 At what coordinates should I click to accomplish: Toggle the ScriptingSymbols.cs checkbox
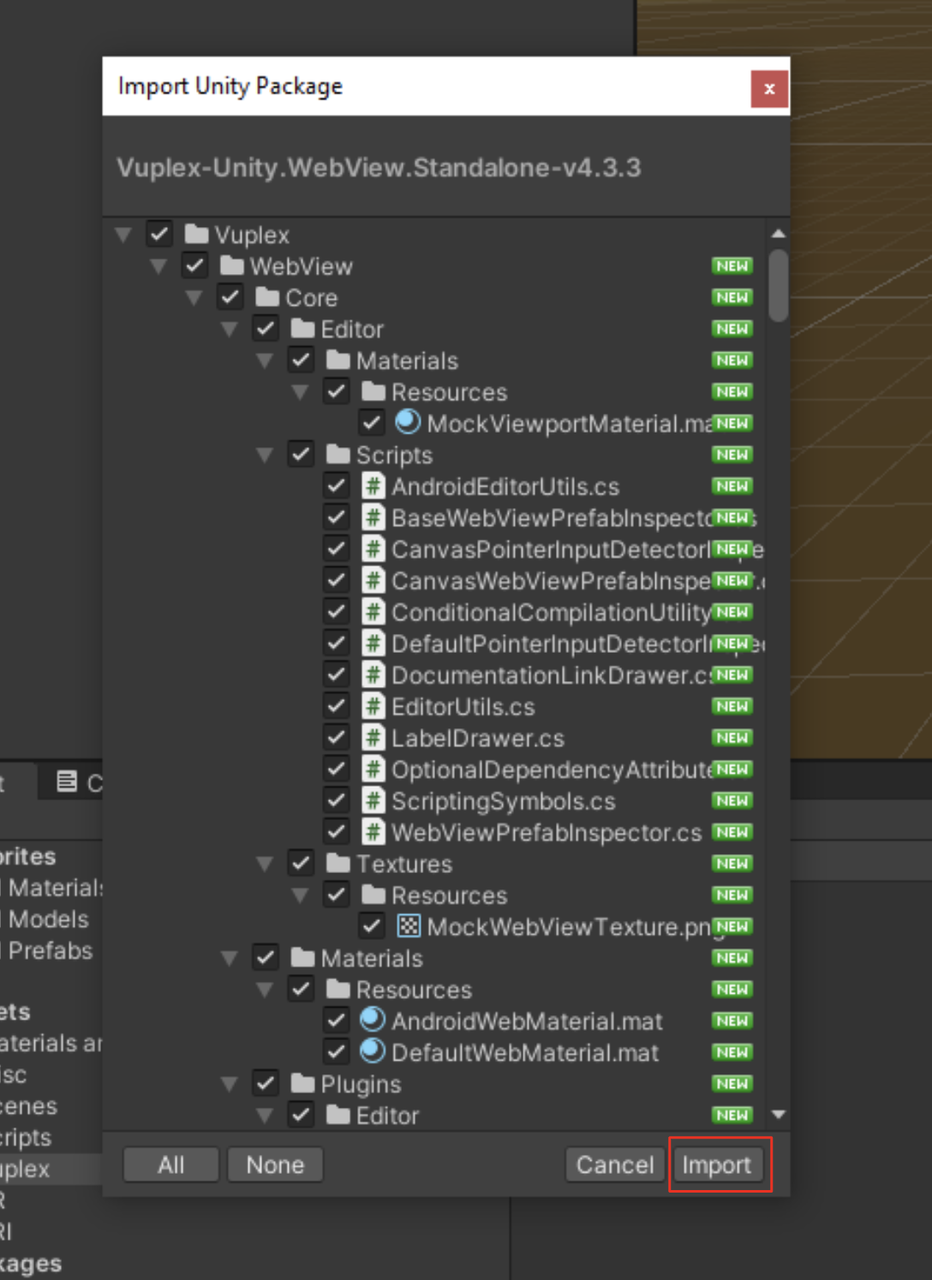click(336, 801)
